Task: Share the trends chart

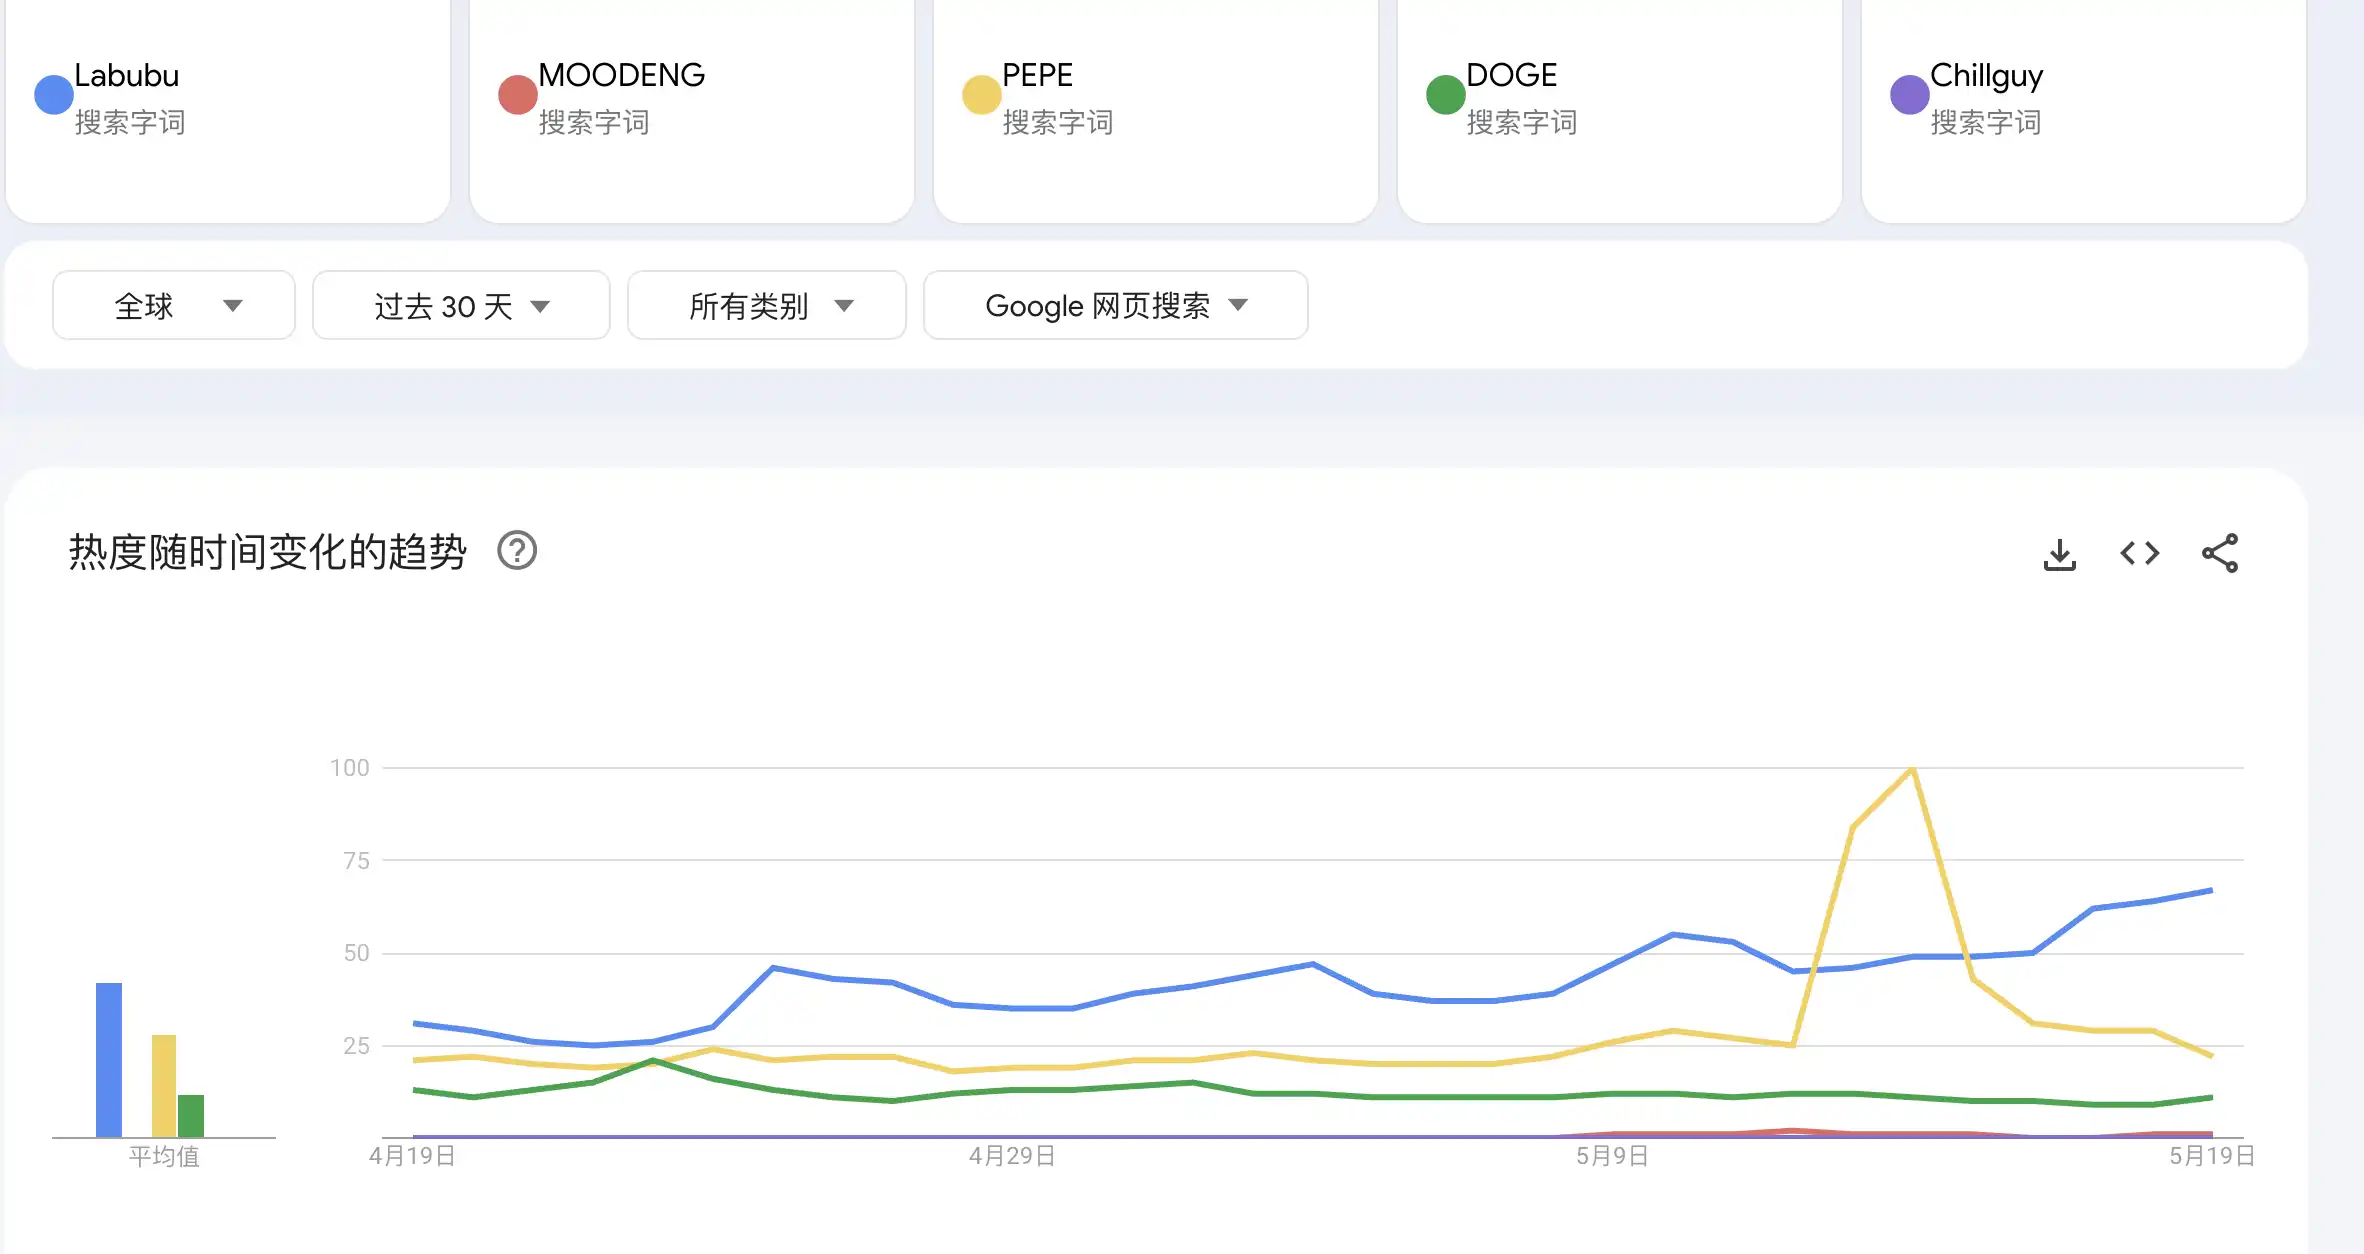Action: pos(2221,551)
